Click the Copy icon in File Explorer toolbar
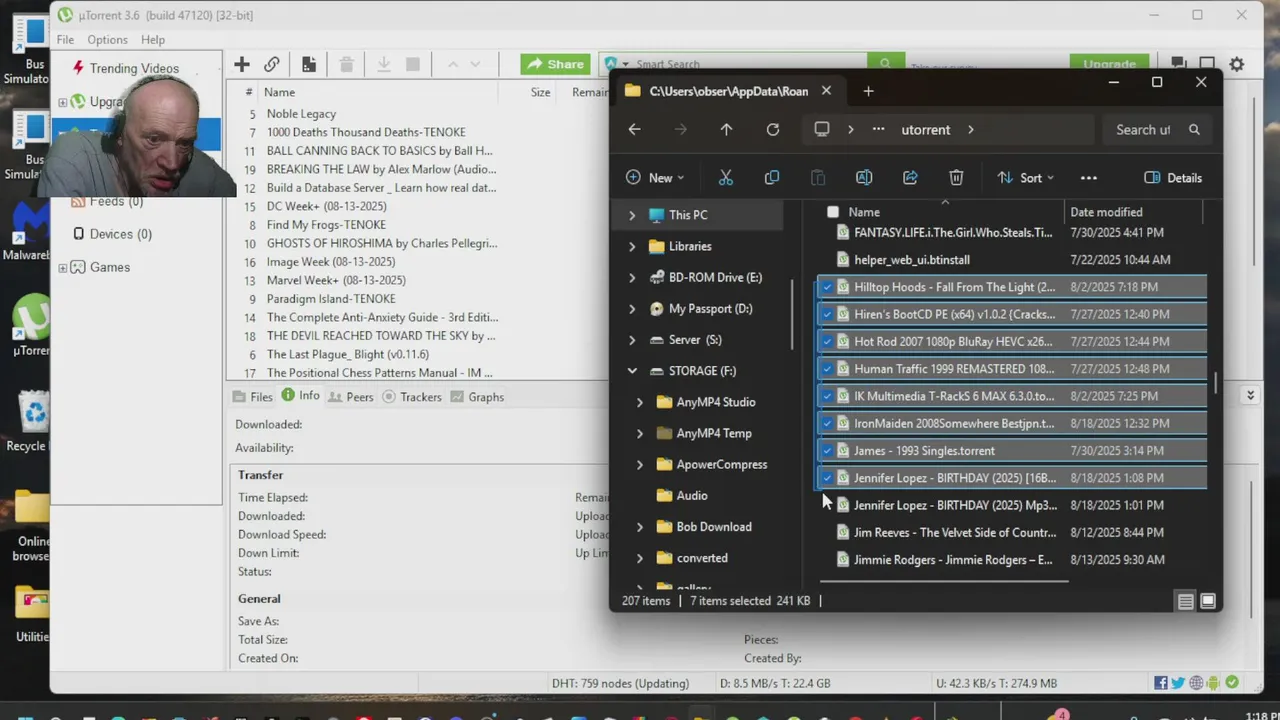This screenshot has width=1280, height=720. 772,178
